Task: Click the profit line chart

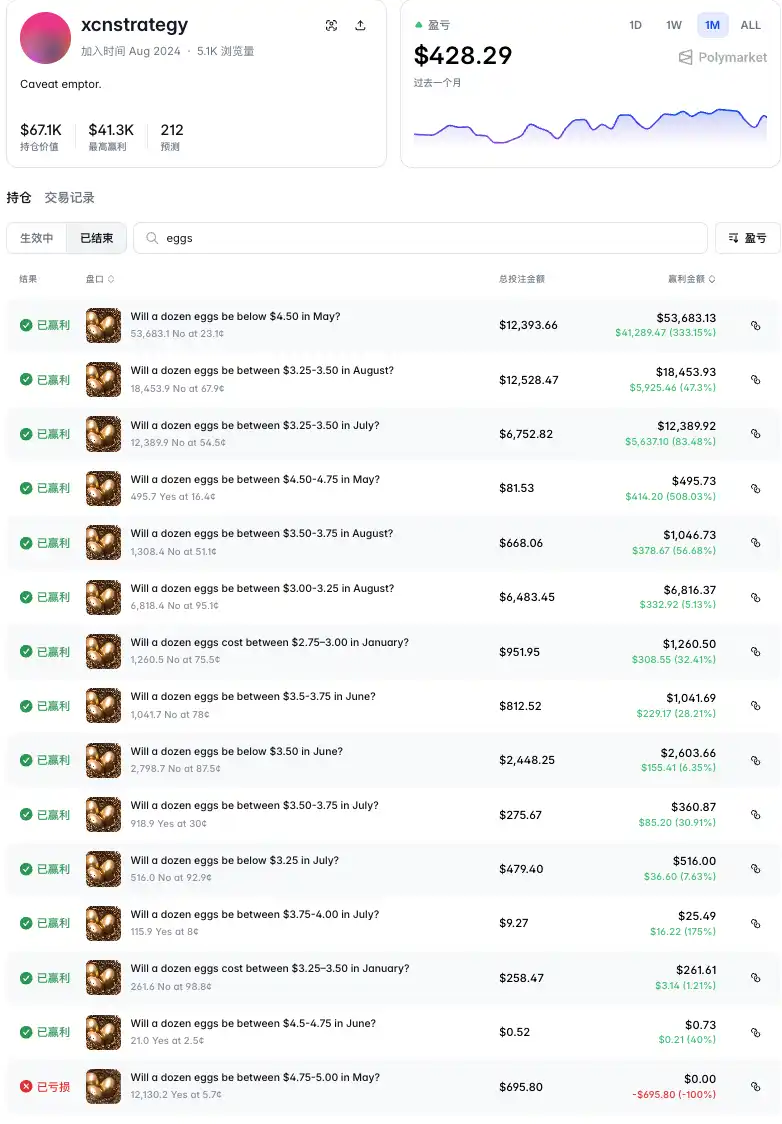Action: click(x=590, y=126)
